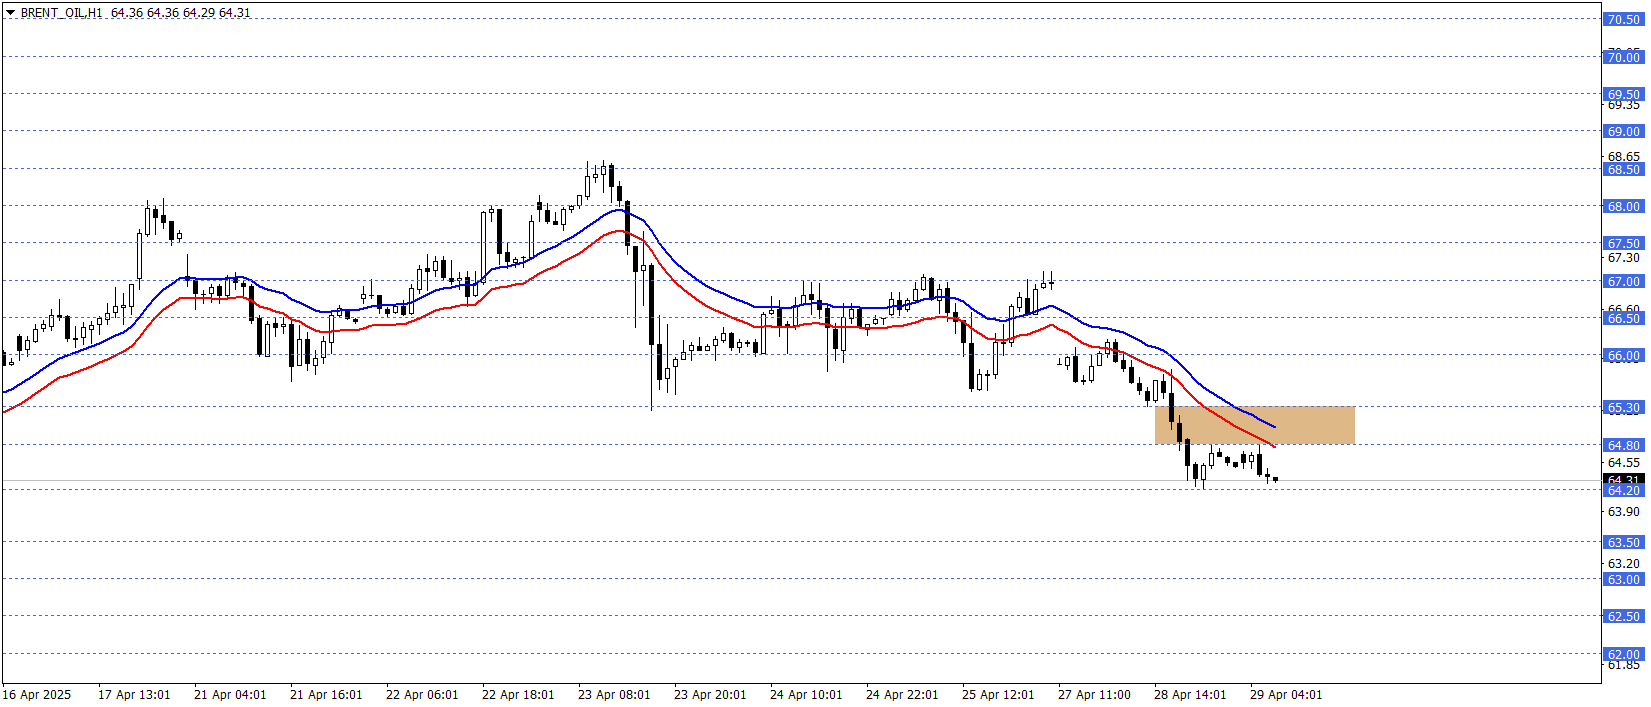The image size is (1651, 707).
Task: Click the 64.20 price level label
Action: click(1624, 490)
